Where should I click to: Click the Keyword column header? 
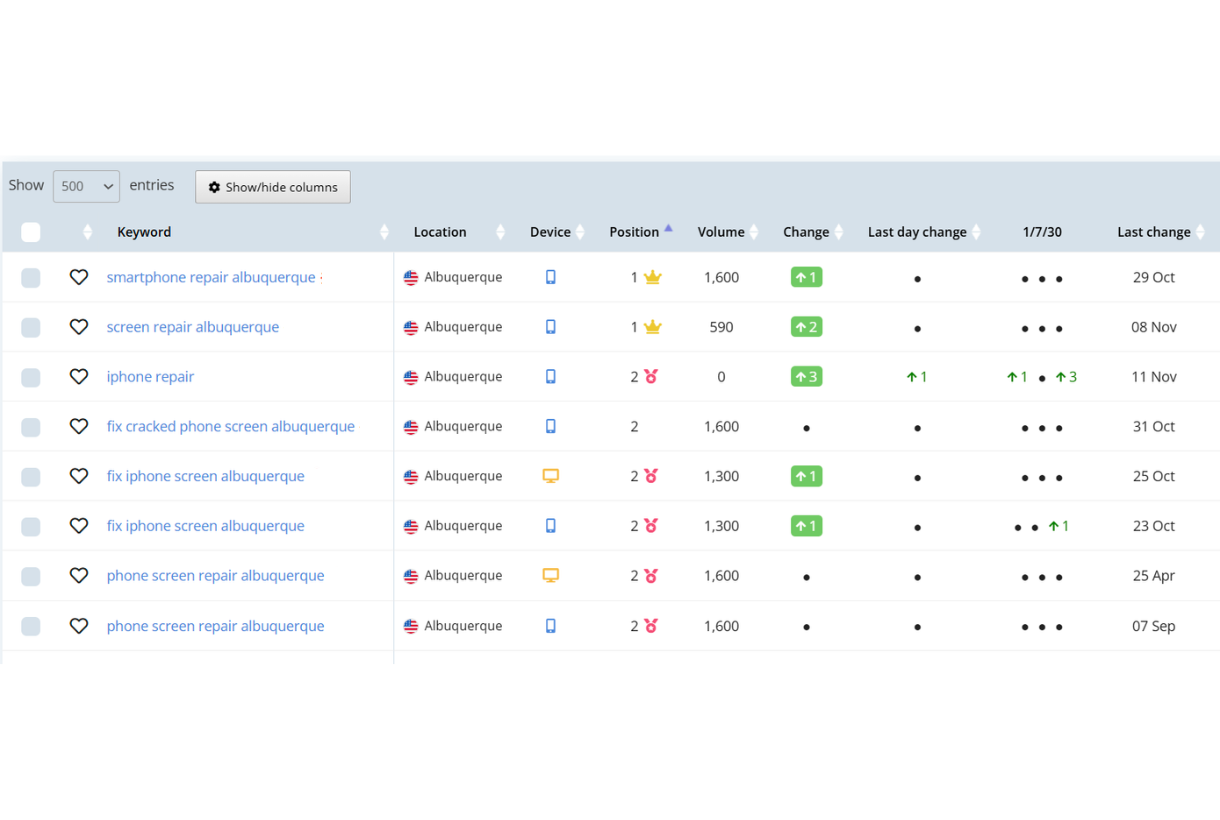tap(144, 231)
